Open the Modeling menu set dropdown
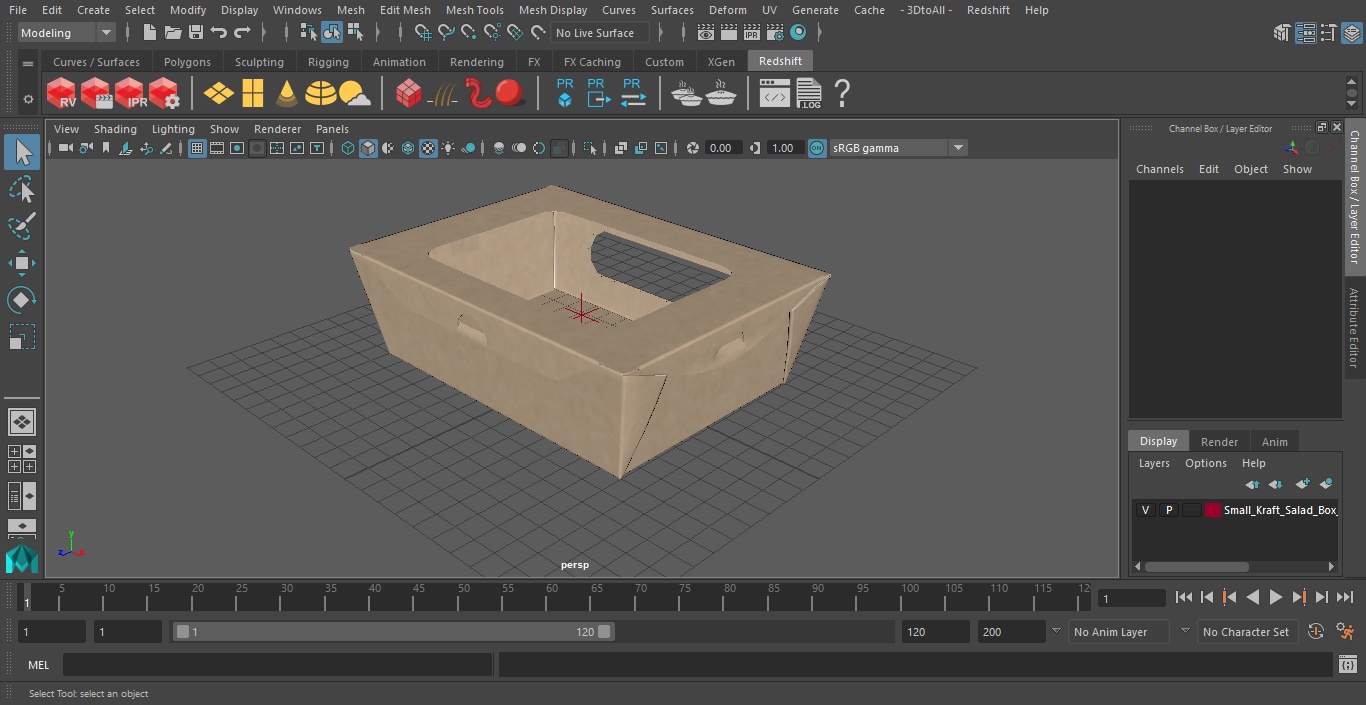 tap(66, 33)
